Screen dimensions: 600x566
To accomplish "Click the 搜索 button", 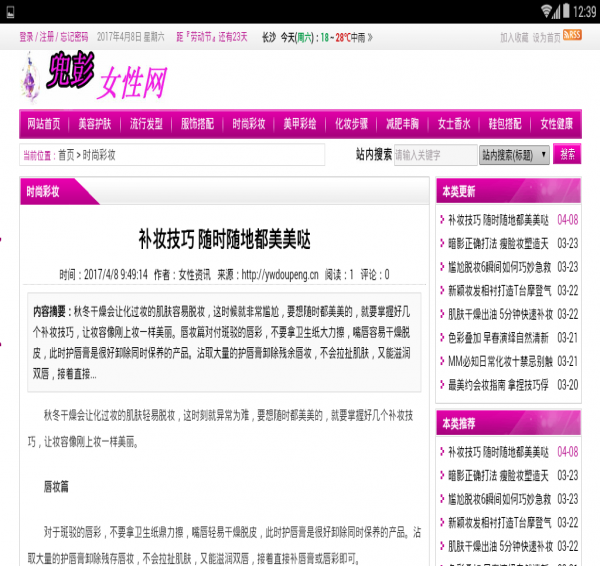I will [x=567, y=154].
